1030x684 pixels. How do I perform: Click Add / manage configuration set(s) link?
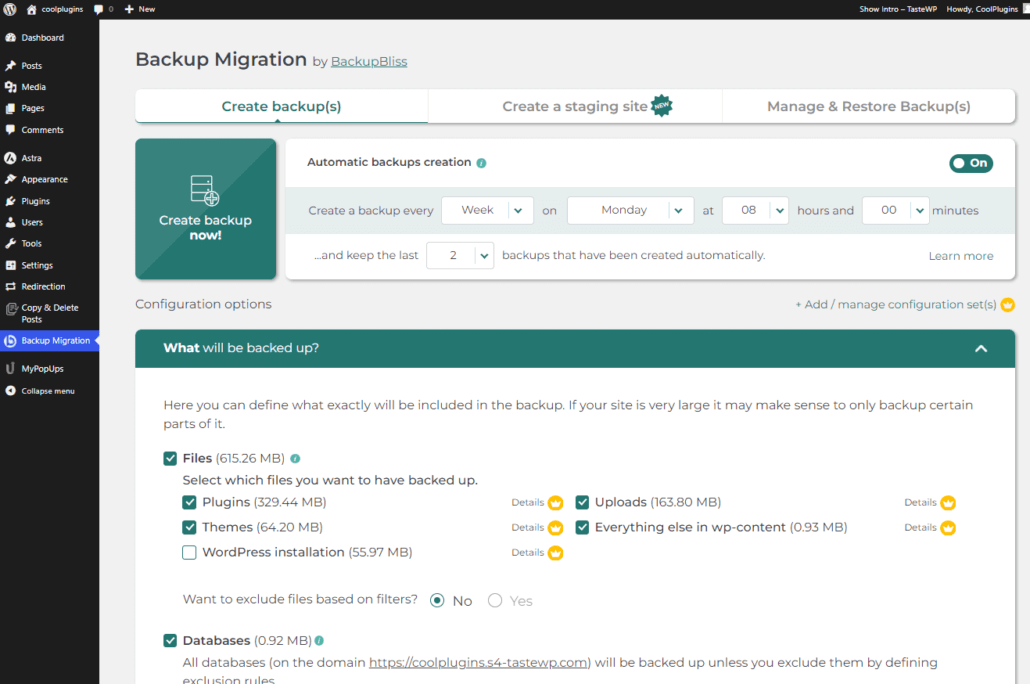895,305
